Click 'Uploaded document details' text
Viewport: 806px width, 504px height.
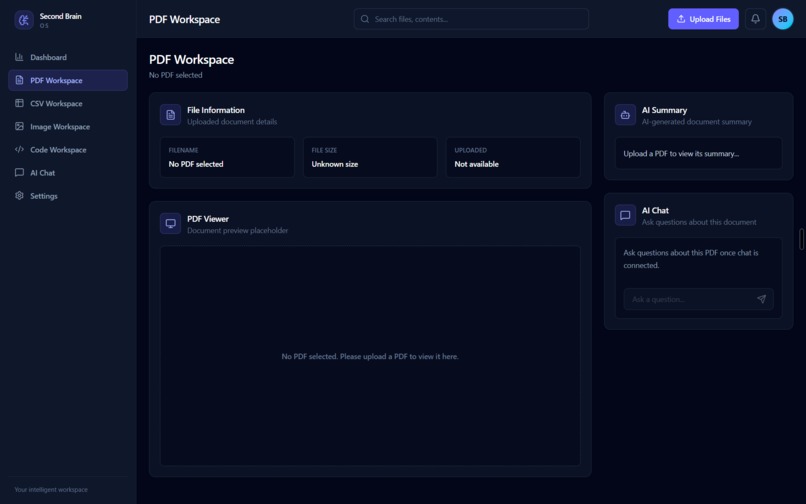232,122
